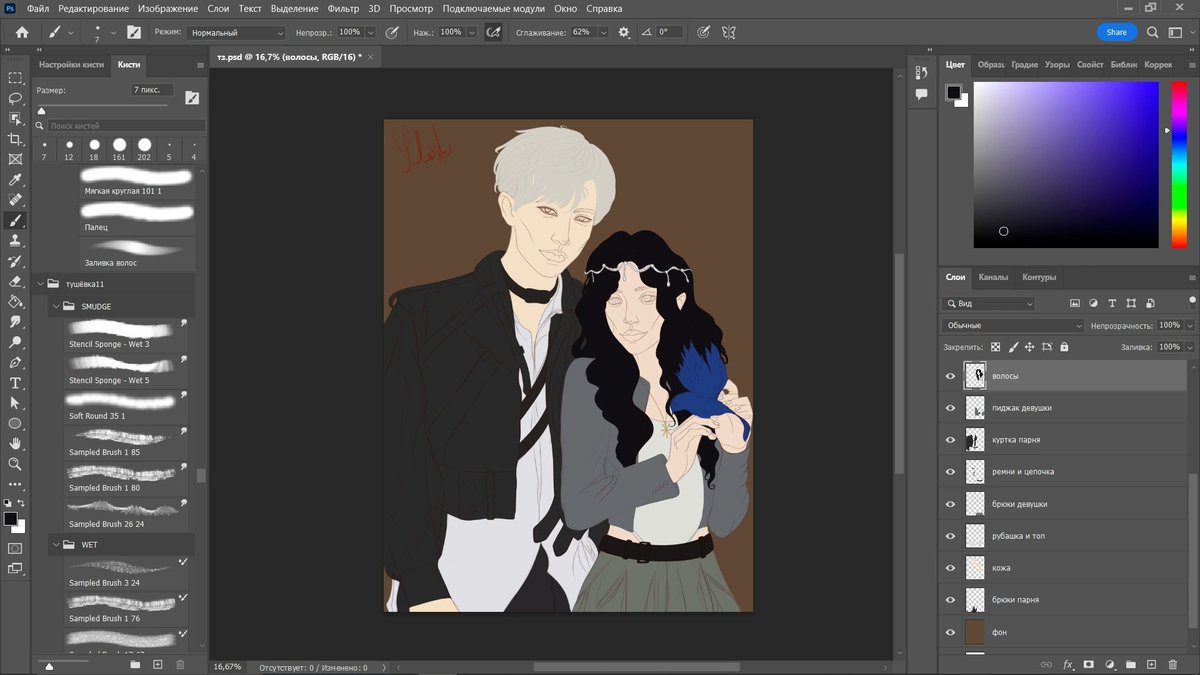
Task: Select the Lasso tool
Action: (15, 98)
